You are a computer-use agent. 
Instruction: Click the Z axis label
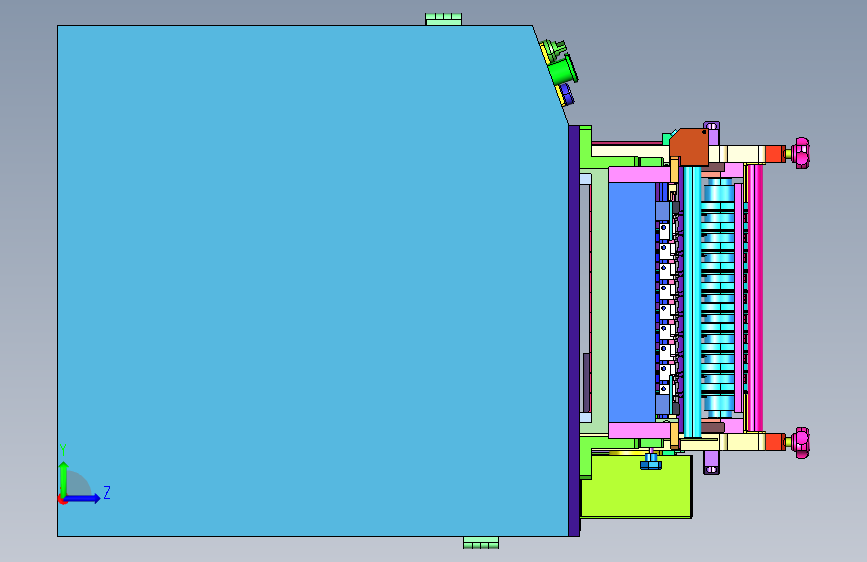coord(107,492)
